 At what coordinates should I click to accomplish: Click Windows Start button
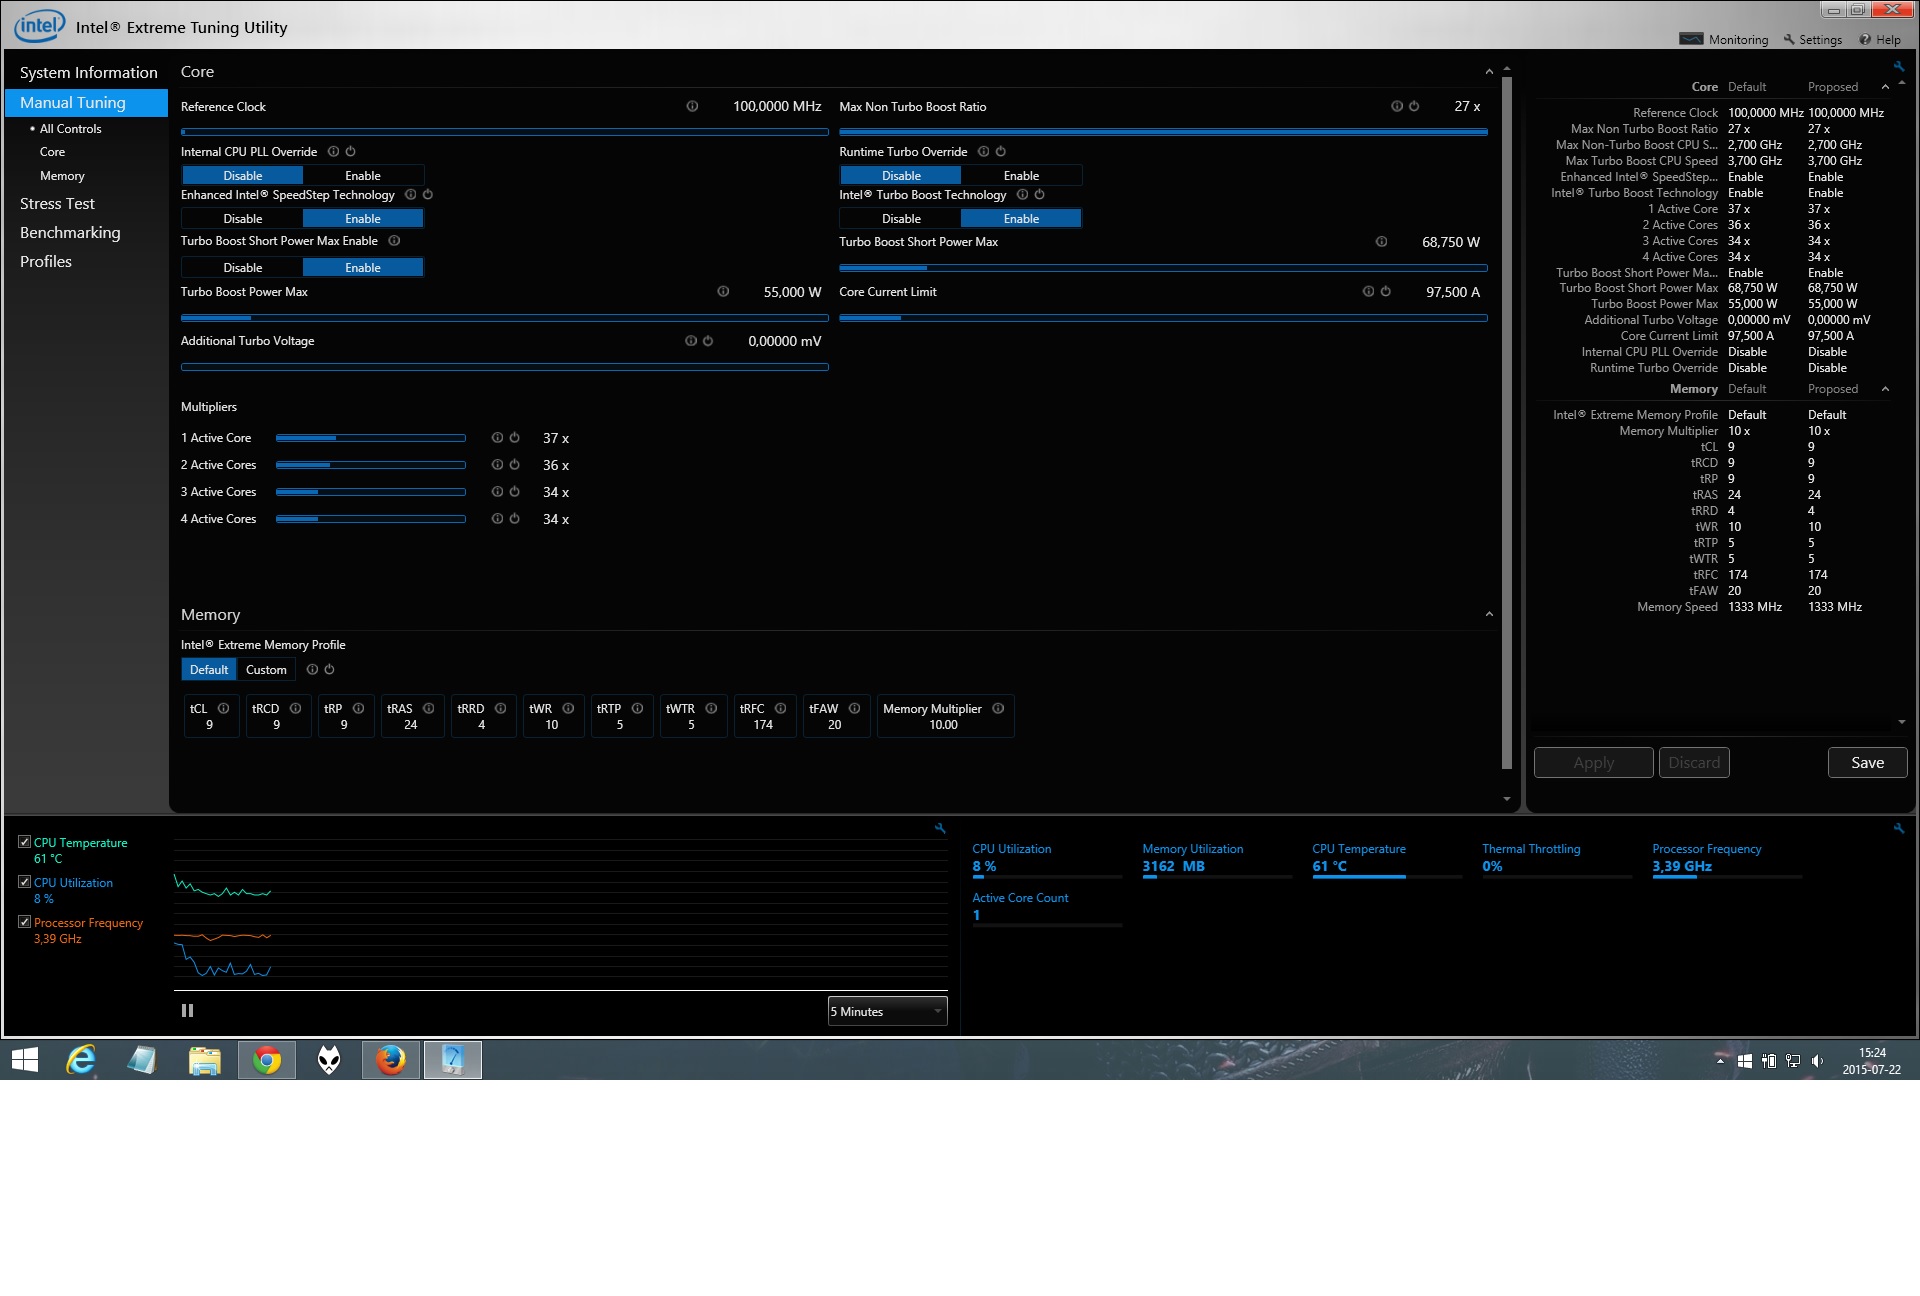click(25, 1060)
